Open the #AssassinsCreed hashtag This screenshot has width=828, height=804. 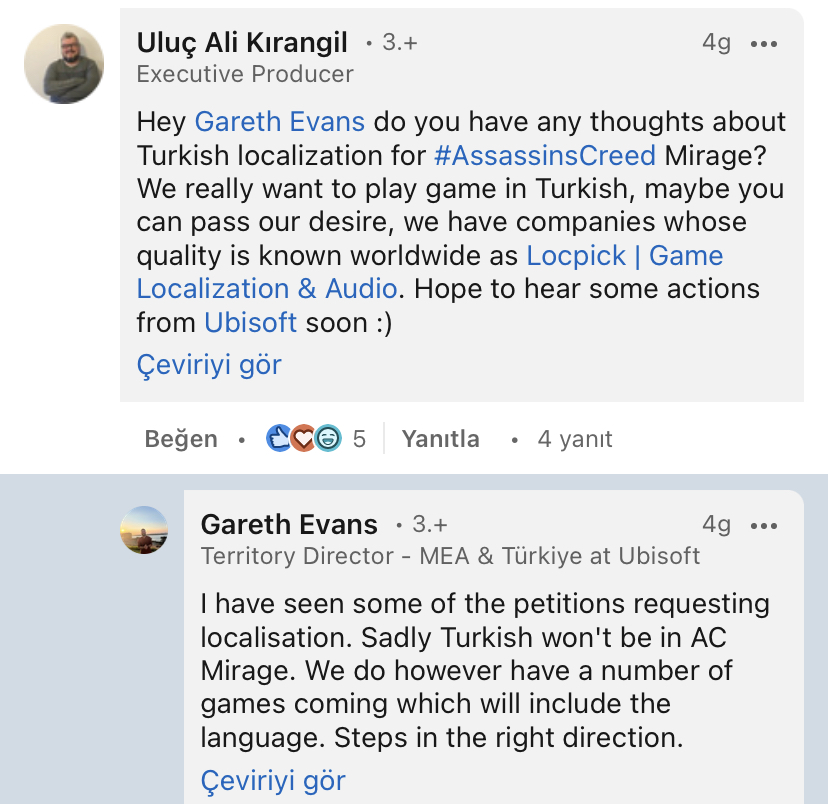tap(545, 156)
